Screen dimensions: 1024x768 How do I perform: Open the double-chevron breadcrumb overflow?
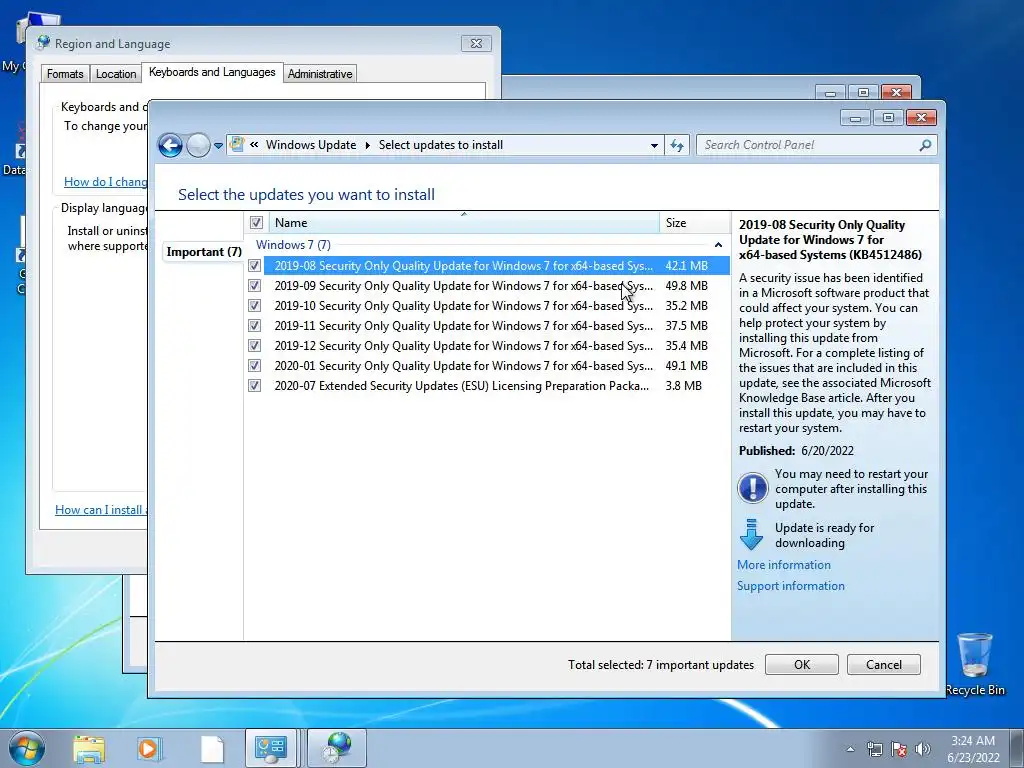254,145
